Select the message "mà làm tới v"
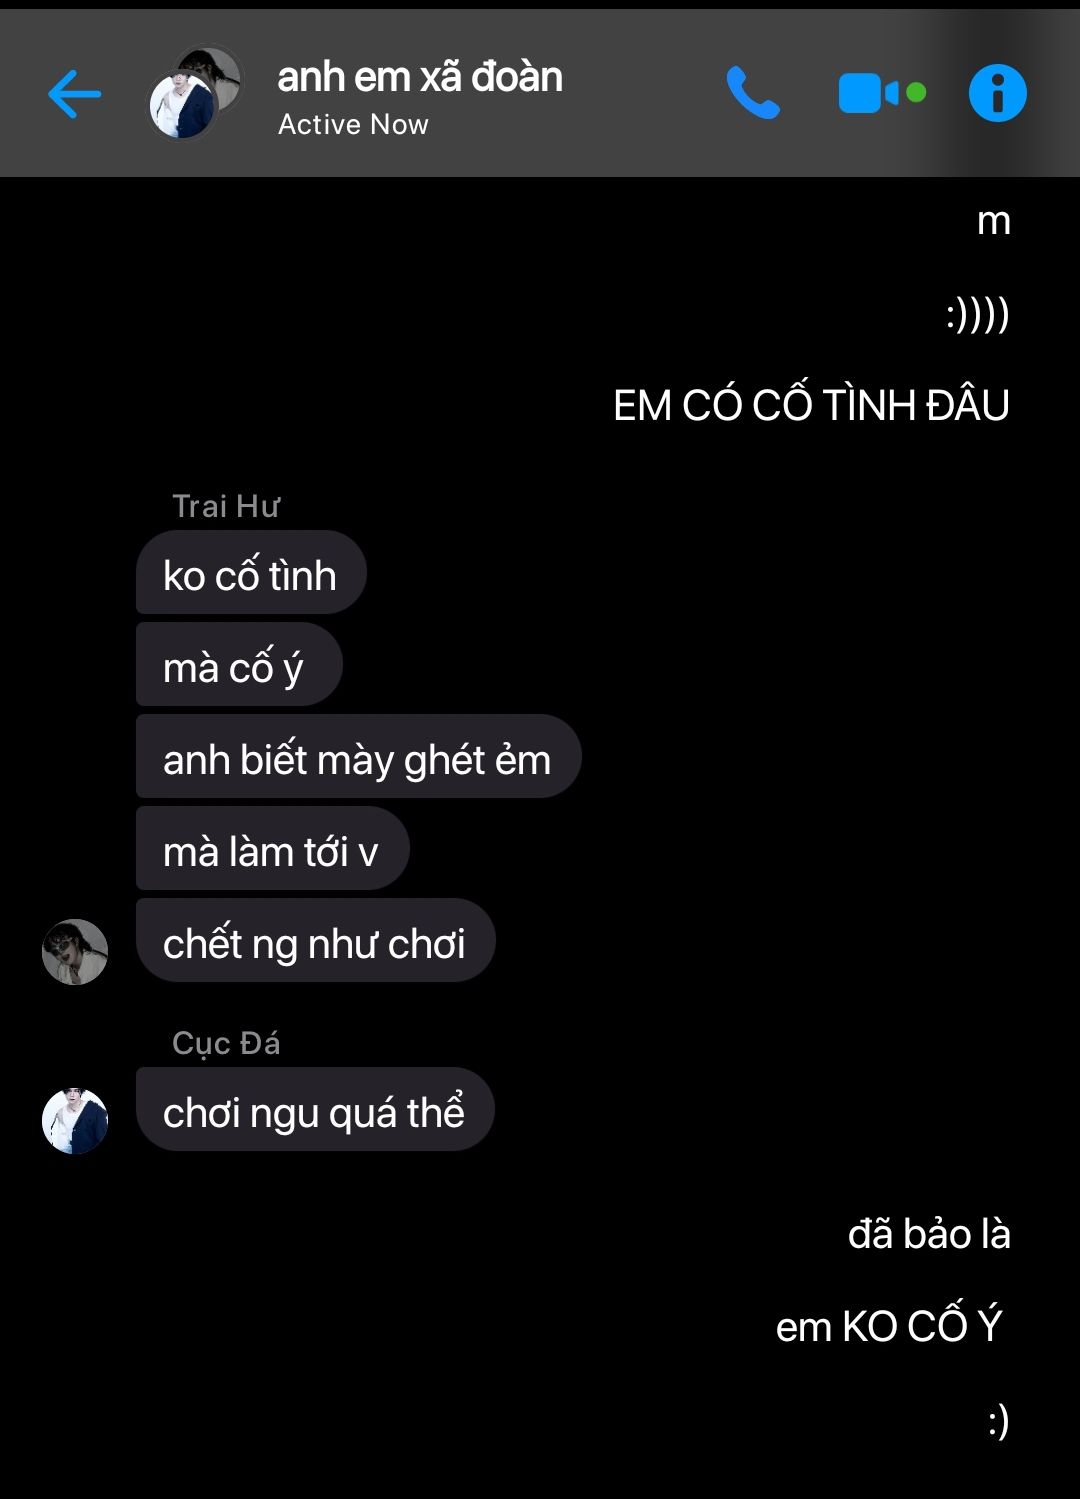1080x1499 pixels. [272, 849]
